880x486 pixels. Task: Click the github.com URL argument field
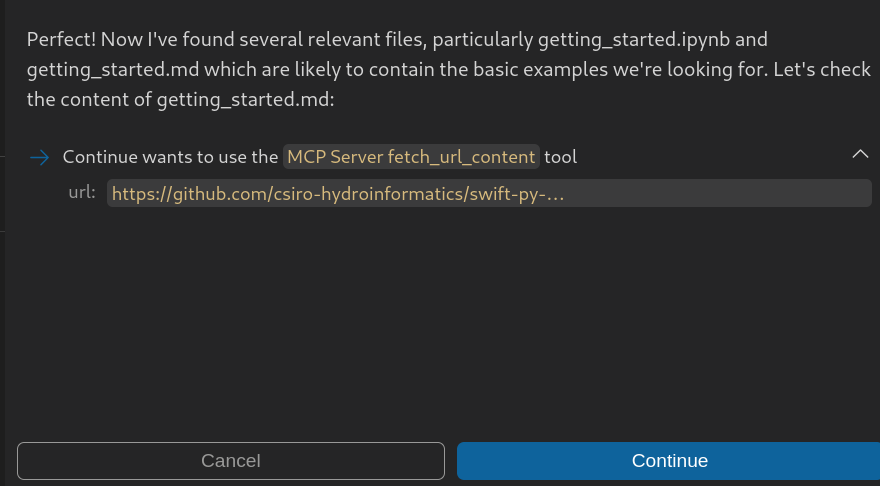pos(338,193)
